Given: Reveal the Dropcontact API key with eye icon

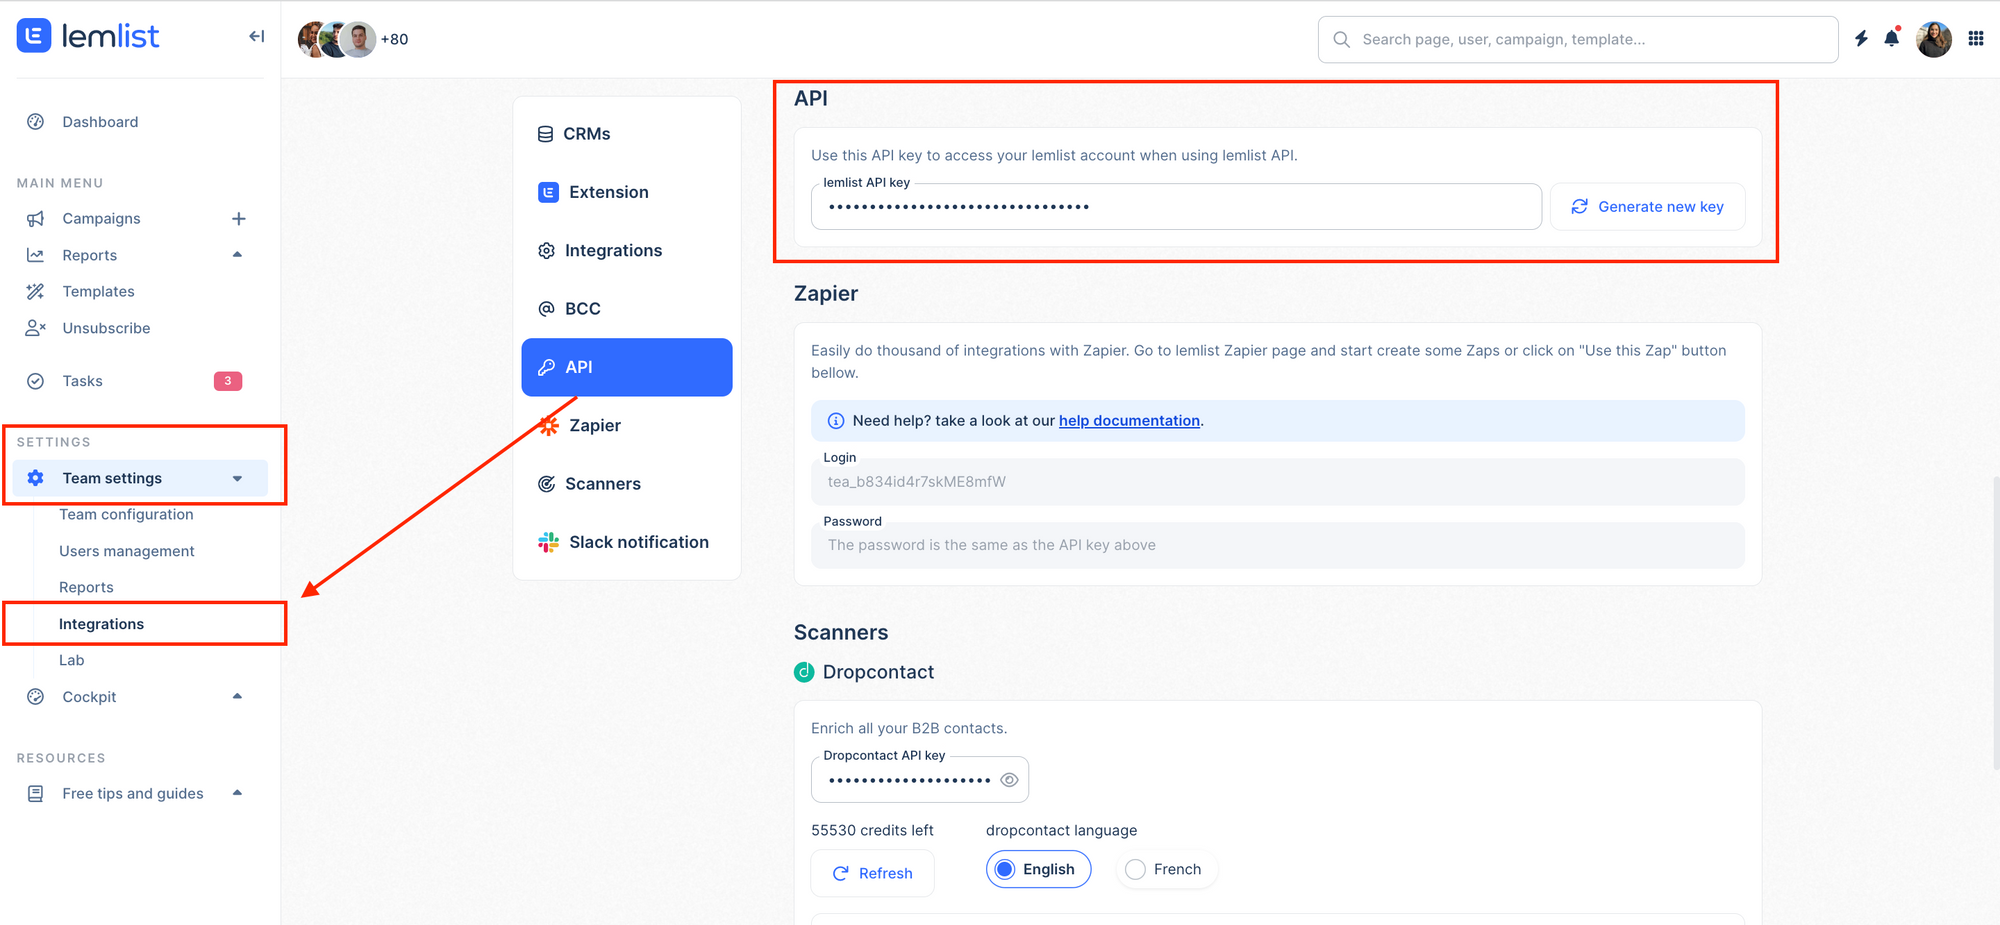Looking at the screenshot, I should pyautogui.click(x=1010, y=780).
